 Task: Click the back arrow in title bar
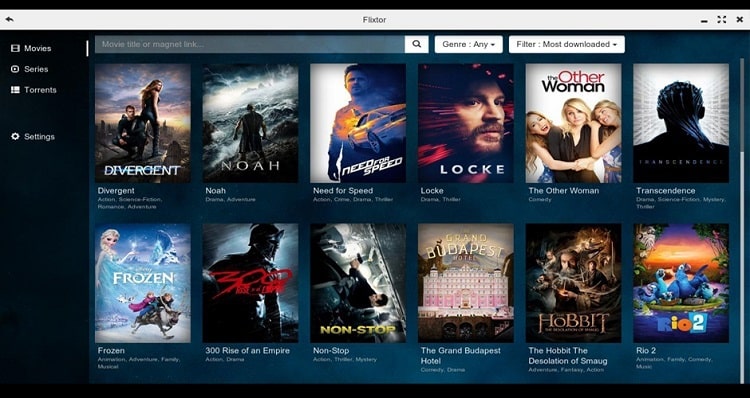click(x=10, y=20)
